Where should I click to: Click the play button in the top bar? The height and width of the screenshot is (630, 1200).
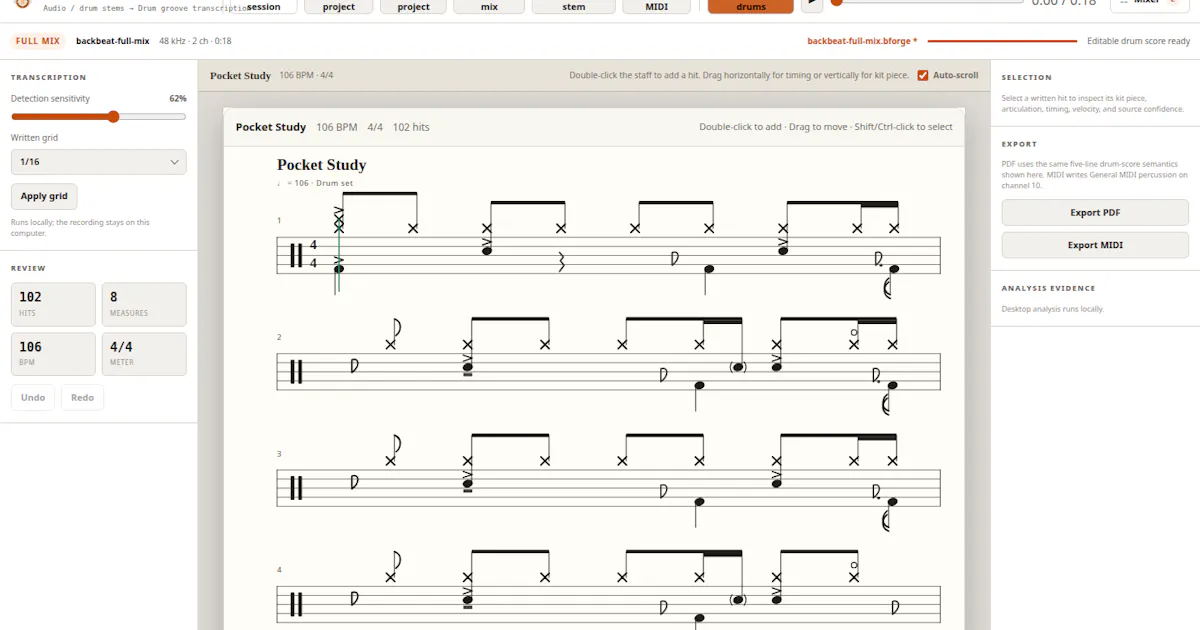pyautogui.click(x=812, y=4)
